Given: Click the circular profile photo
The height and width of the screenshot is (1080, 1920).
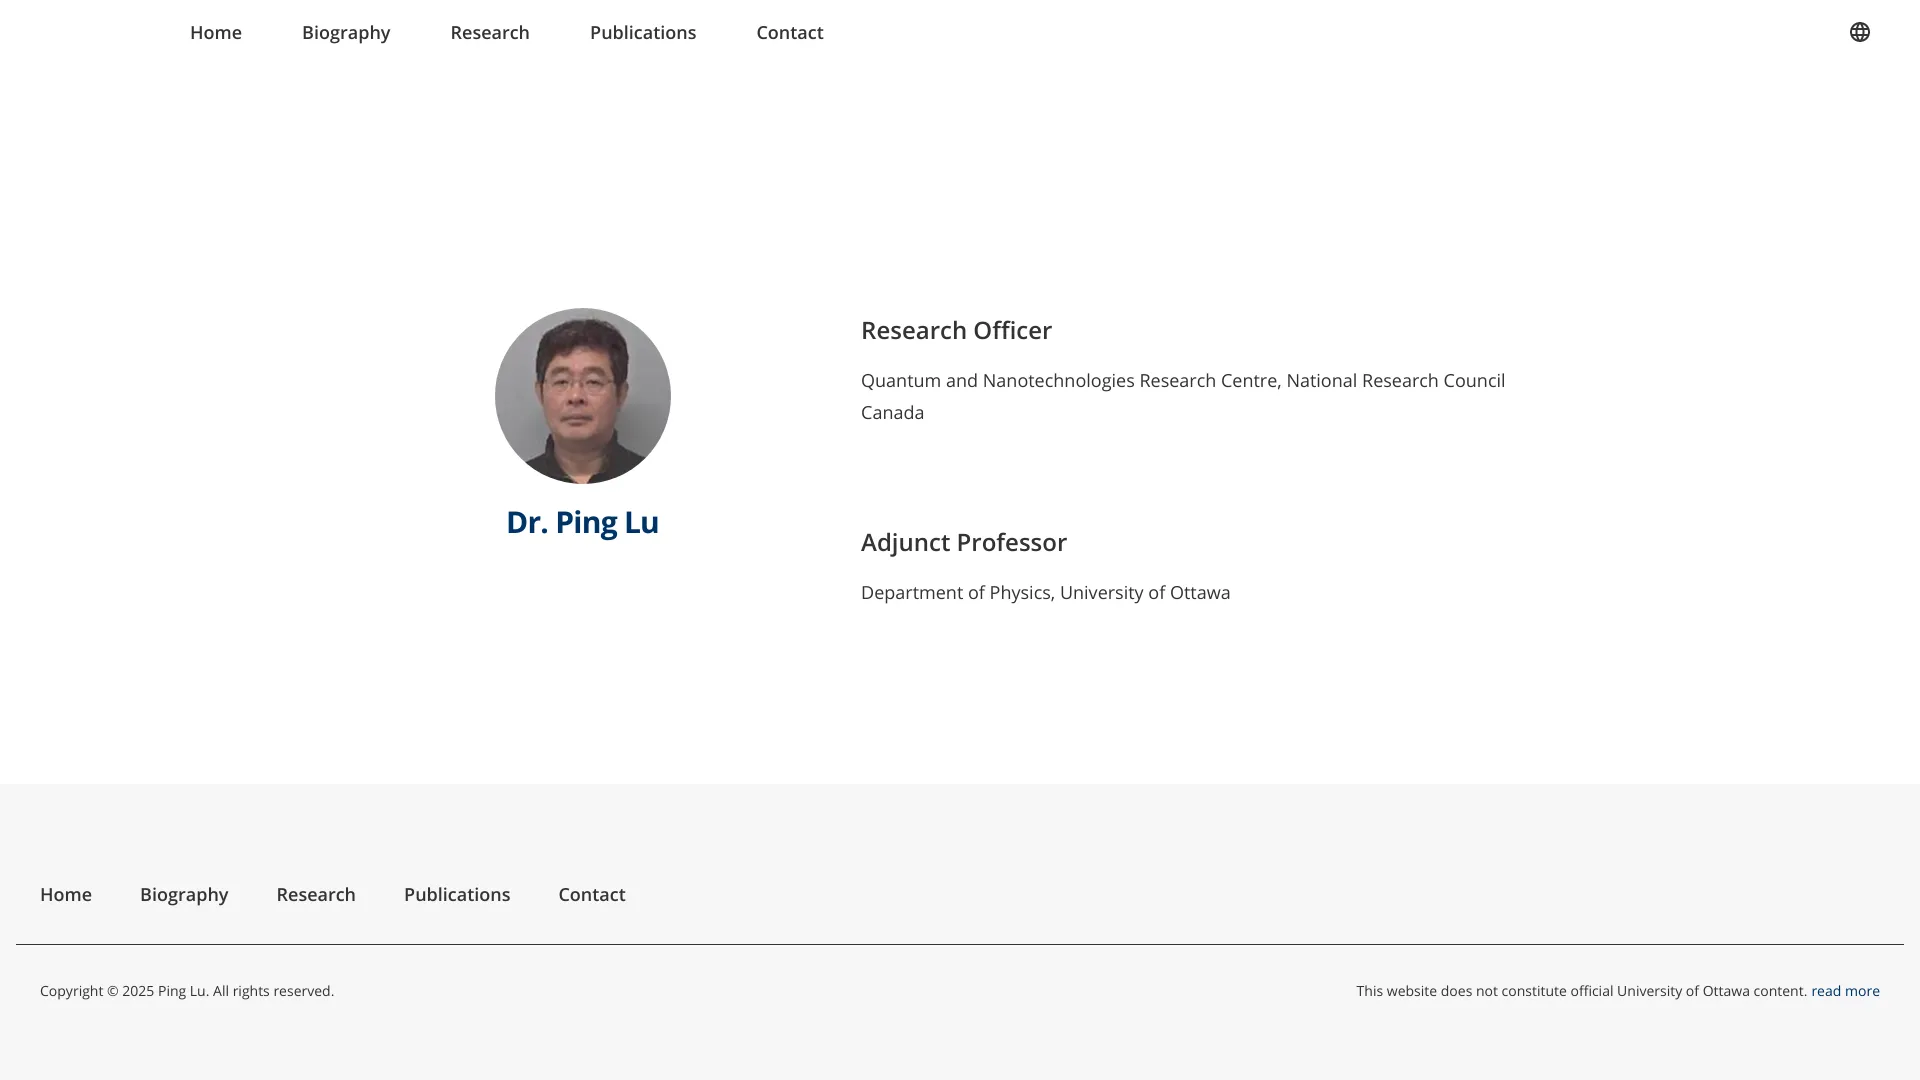Looking at the screenshot, I should (x=583, y=396).
